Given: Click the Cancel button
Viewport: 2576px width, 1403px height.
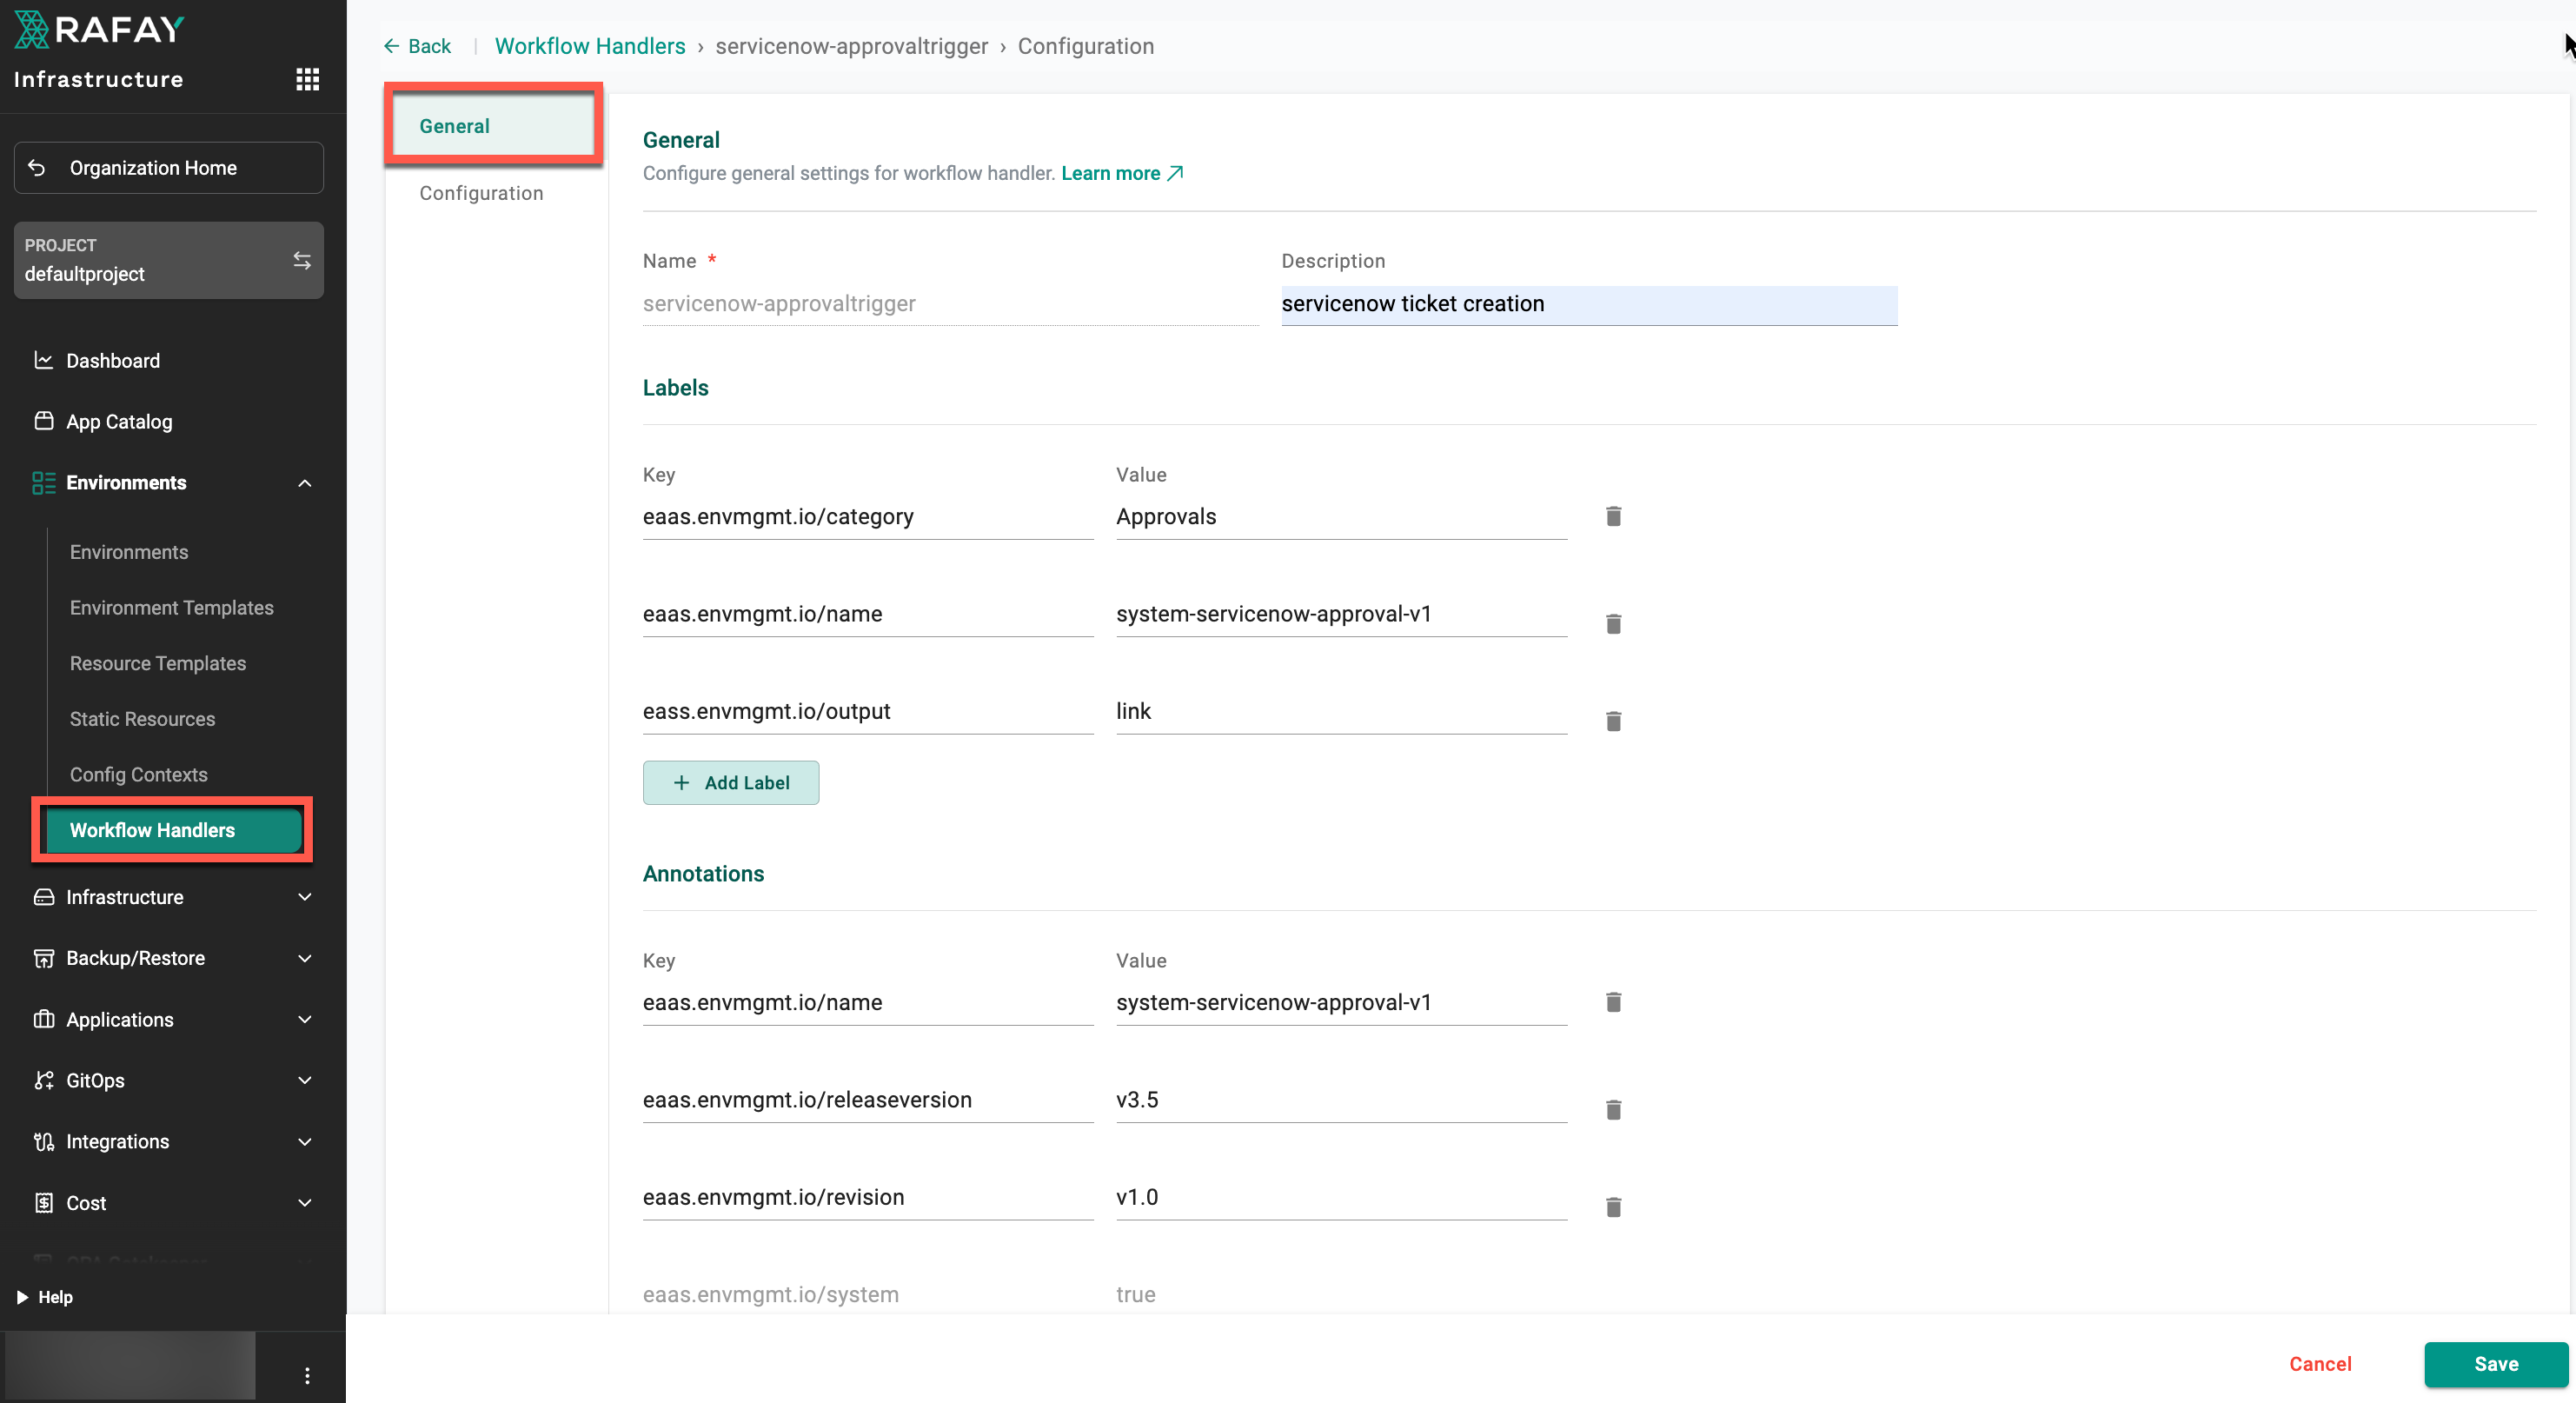Looking at the screenshot, I should [2320, 1364].
